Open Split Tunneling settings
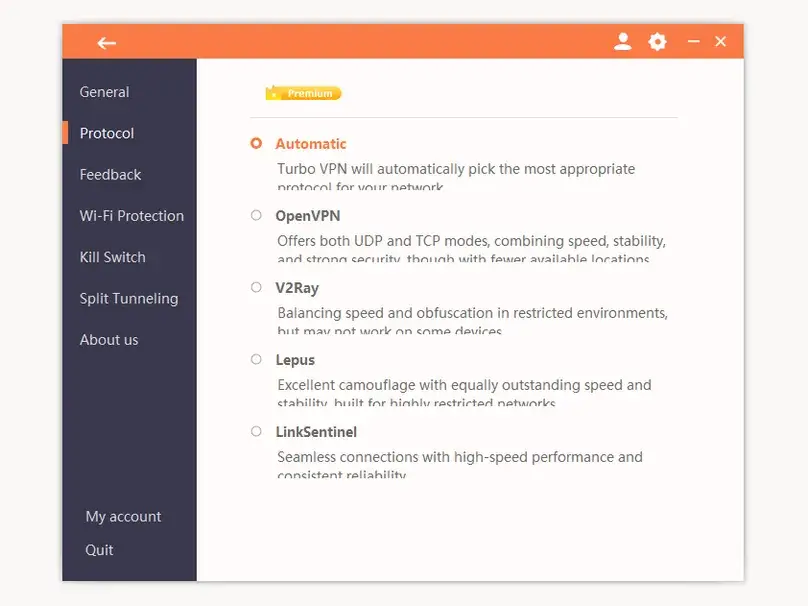Viewport: 808px width, 606px height. tap(129, 298)
